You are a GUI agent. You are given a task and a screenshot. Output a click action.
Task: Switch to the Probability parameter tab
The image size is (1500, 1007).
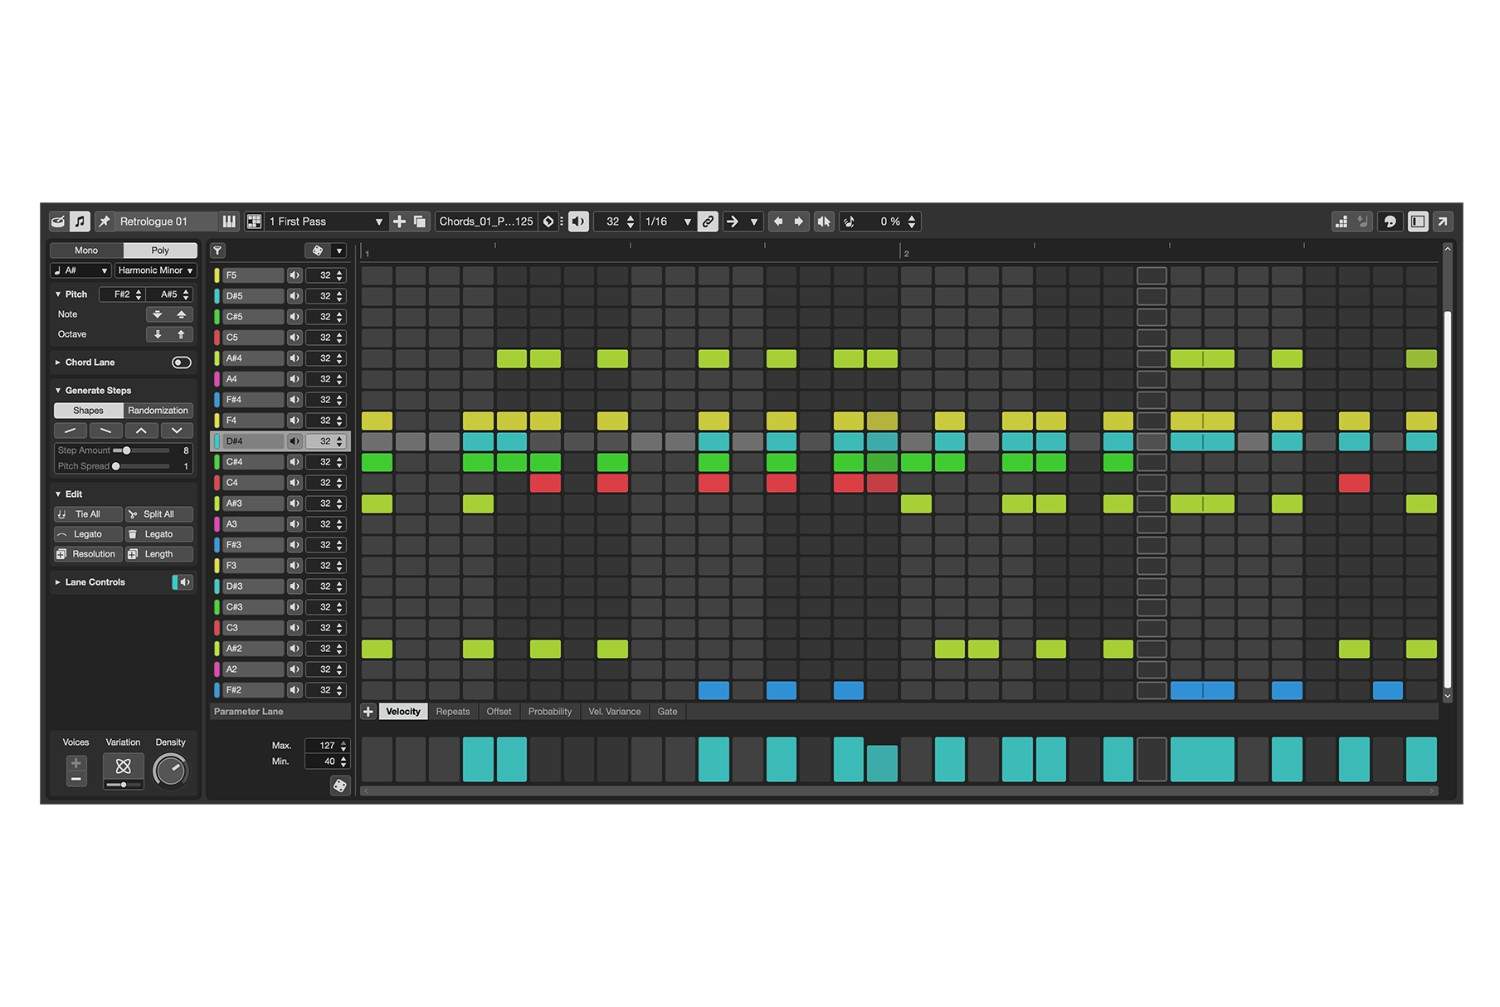pos(549,711)
